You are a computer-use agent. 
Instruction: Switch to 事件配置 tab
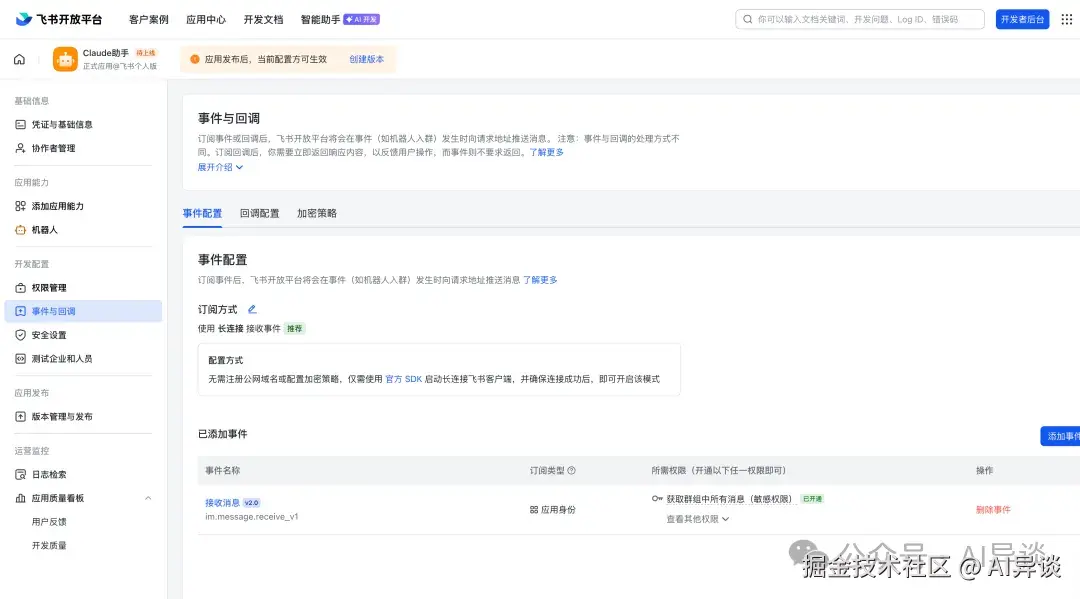202,213
